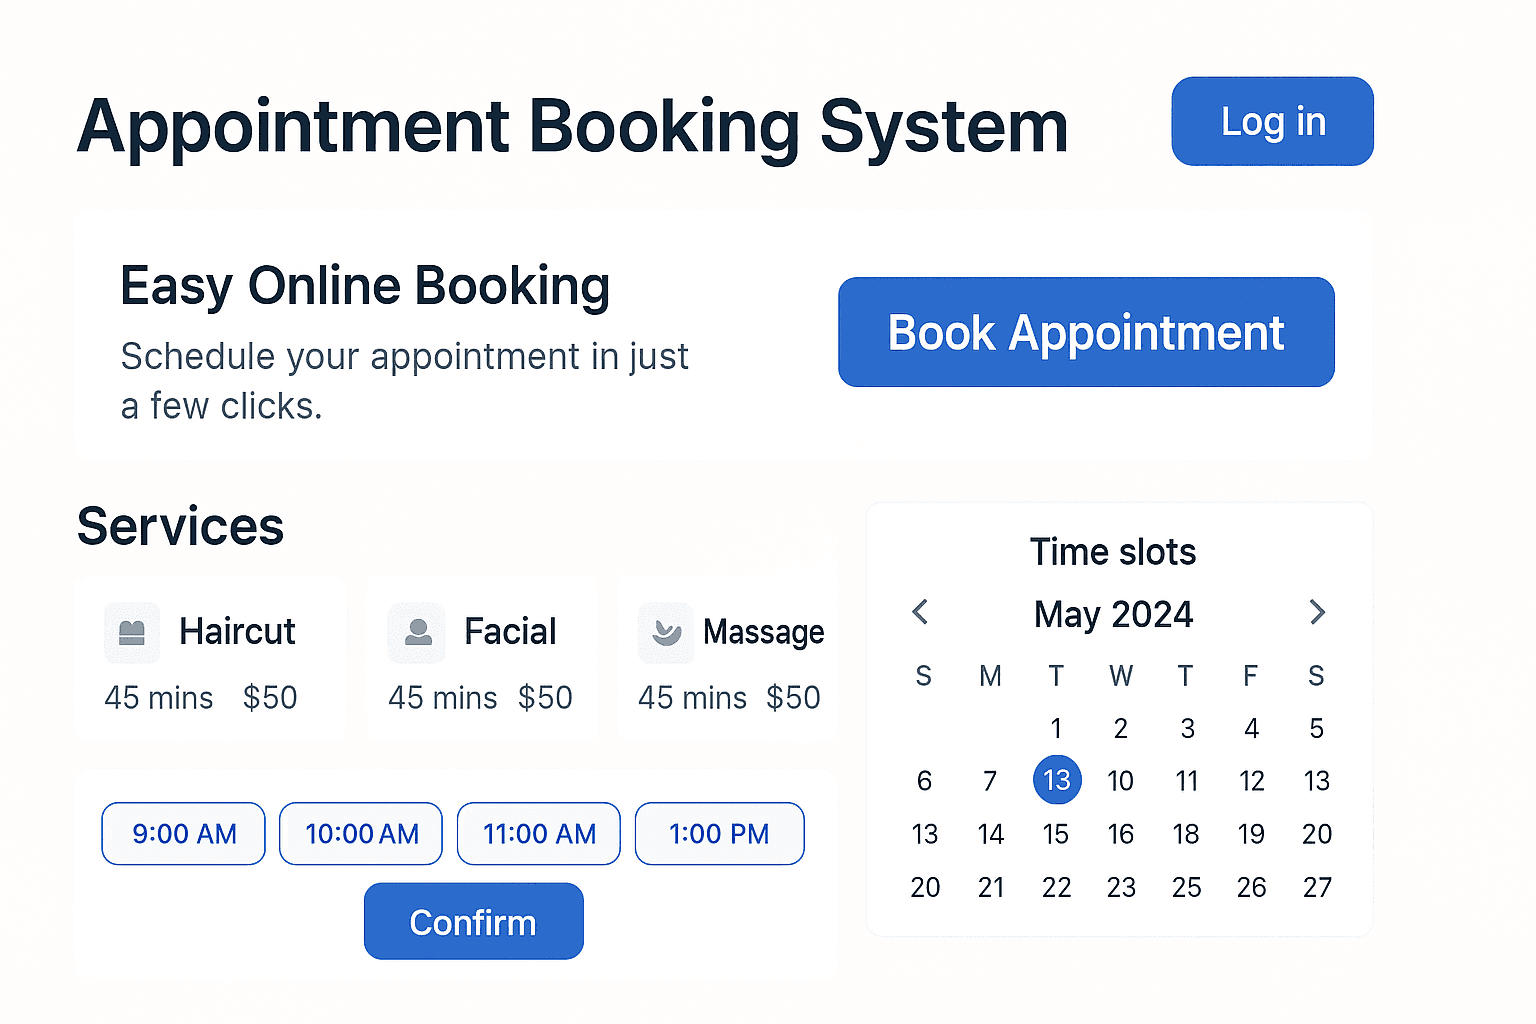
Task: Select the 9:00 AM time slot
Action: (182, 833)
